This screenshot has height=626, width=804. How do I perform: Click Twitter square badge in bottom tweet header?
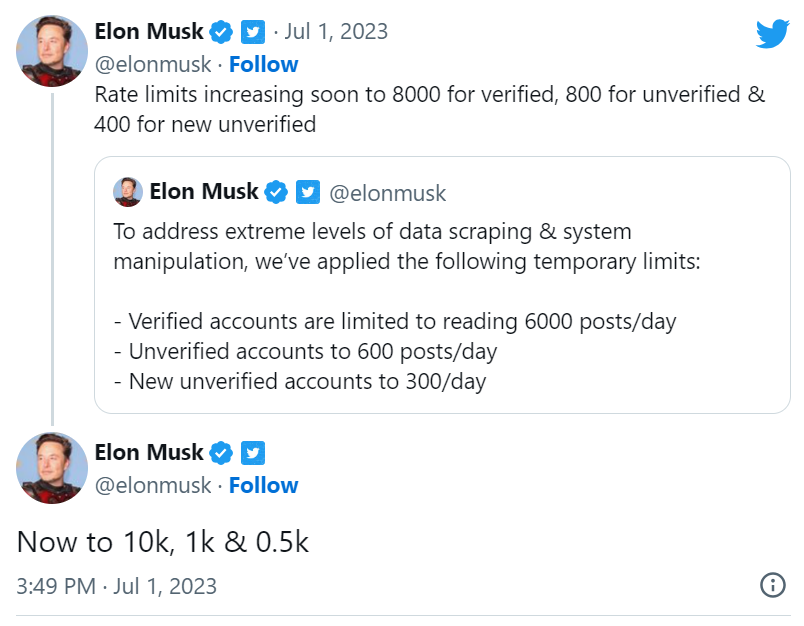[x=253, y=453]
